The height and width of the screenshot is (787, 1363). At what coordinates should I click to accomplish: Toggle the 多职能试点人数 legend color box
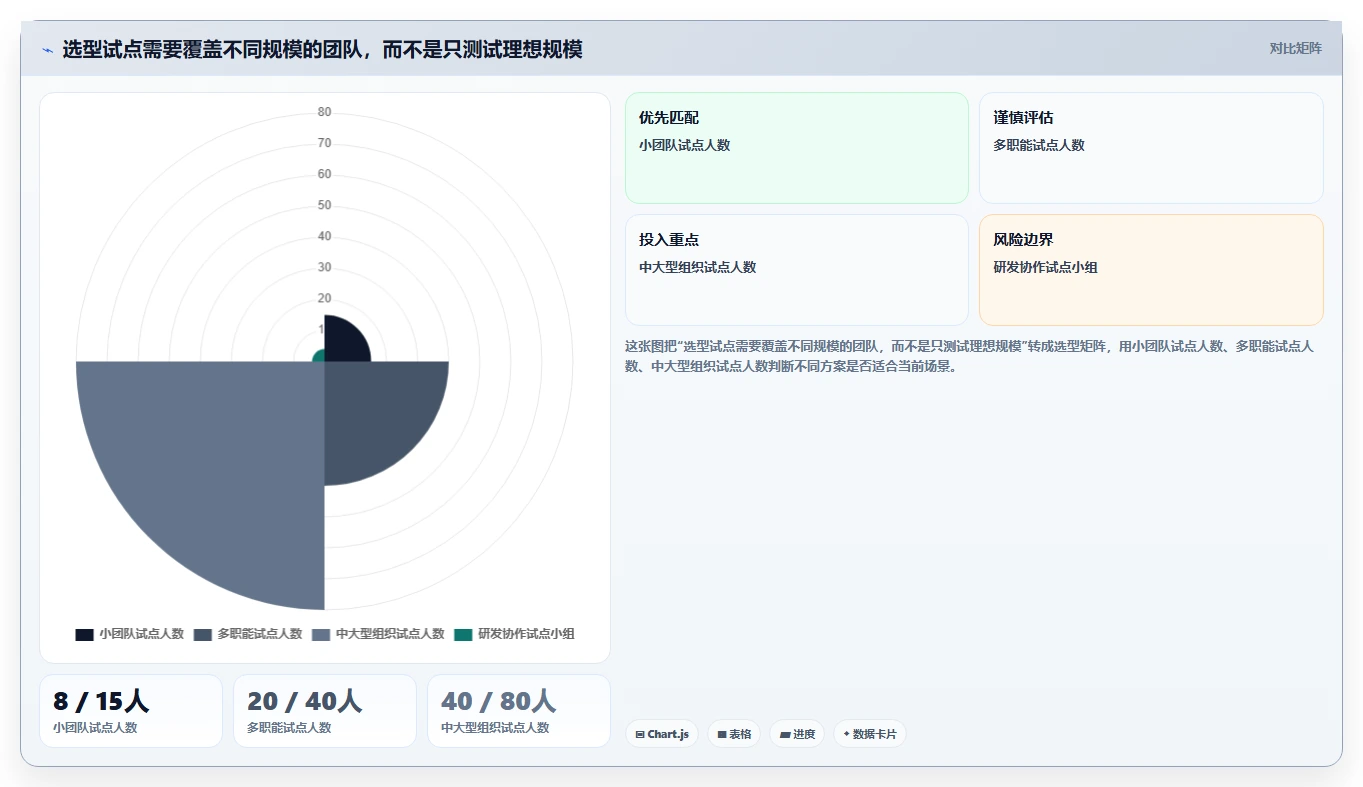coord(203,634)
